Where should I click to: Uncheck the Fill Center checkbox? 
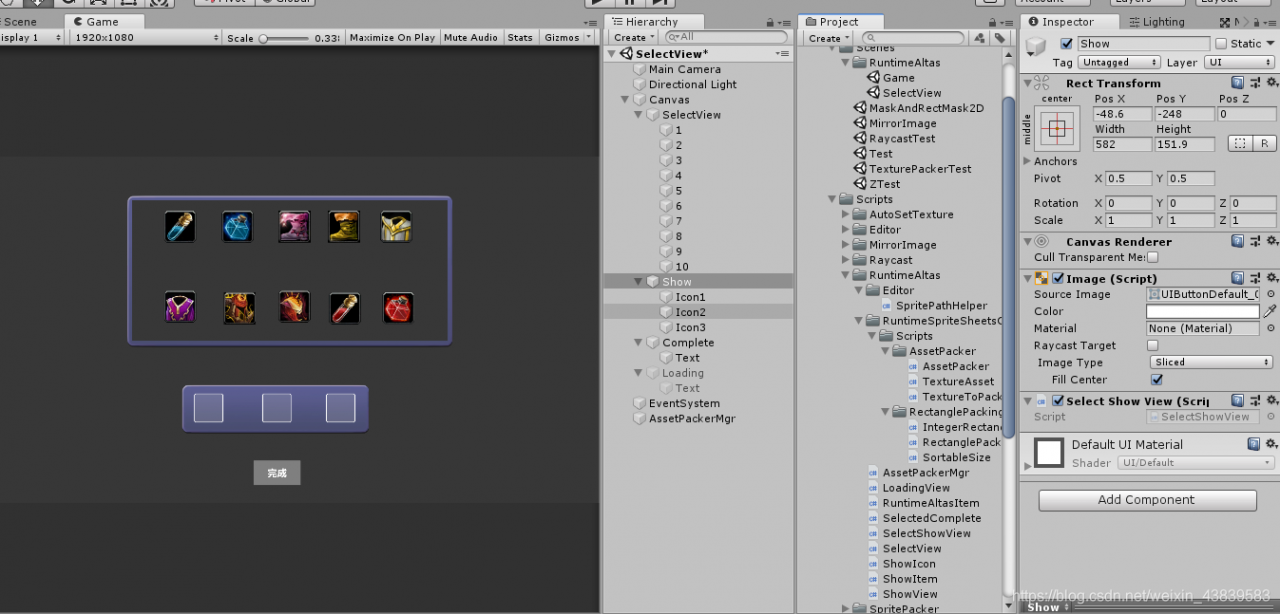(1157, 380)
